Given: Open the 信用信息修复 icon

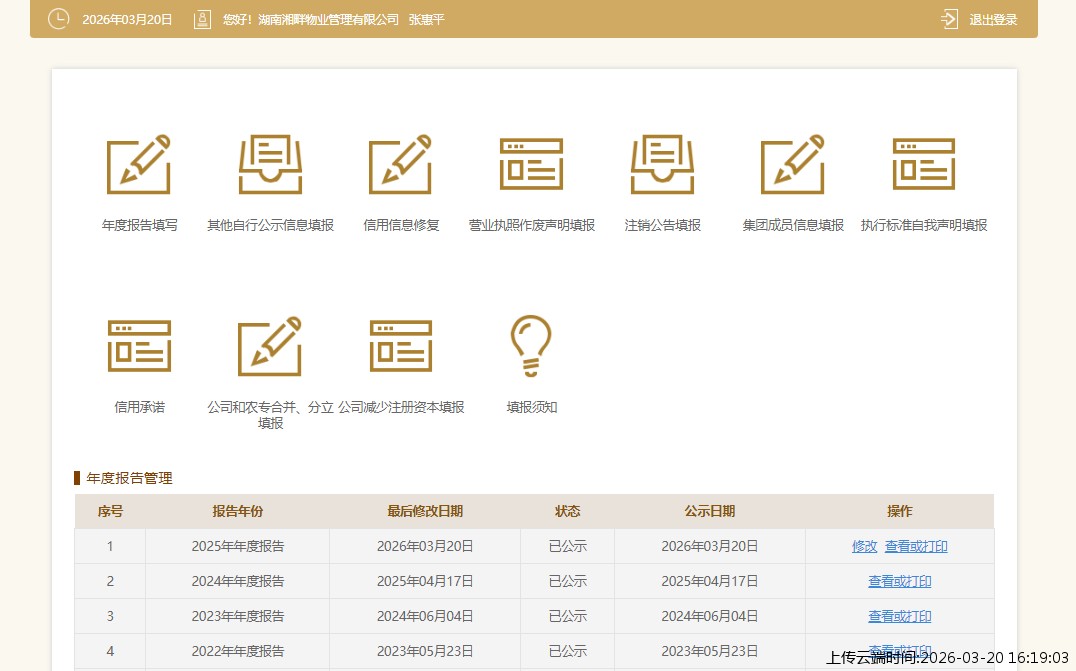Looking at the screenshot, I should point(400,165).
